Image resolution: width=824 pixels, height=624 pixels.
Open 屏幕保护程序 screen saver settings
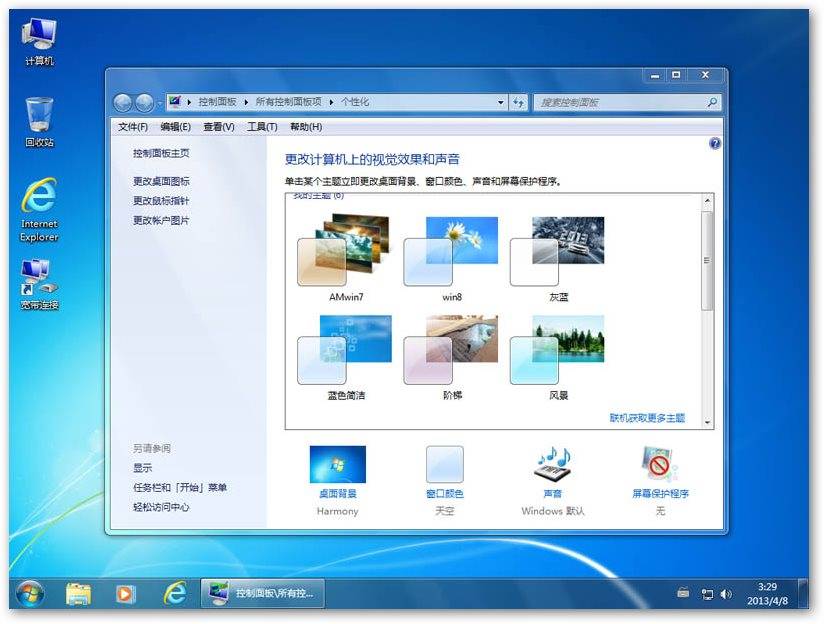(660, 473)
